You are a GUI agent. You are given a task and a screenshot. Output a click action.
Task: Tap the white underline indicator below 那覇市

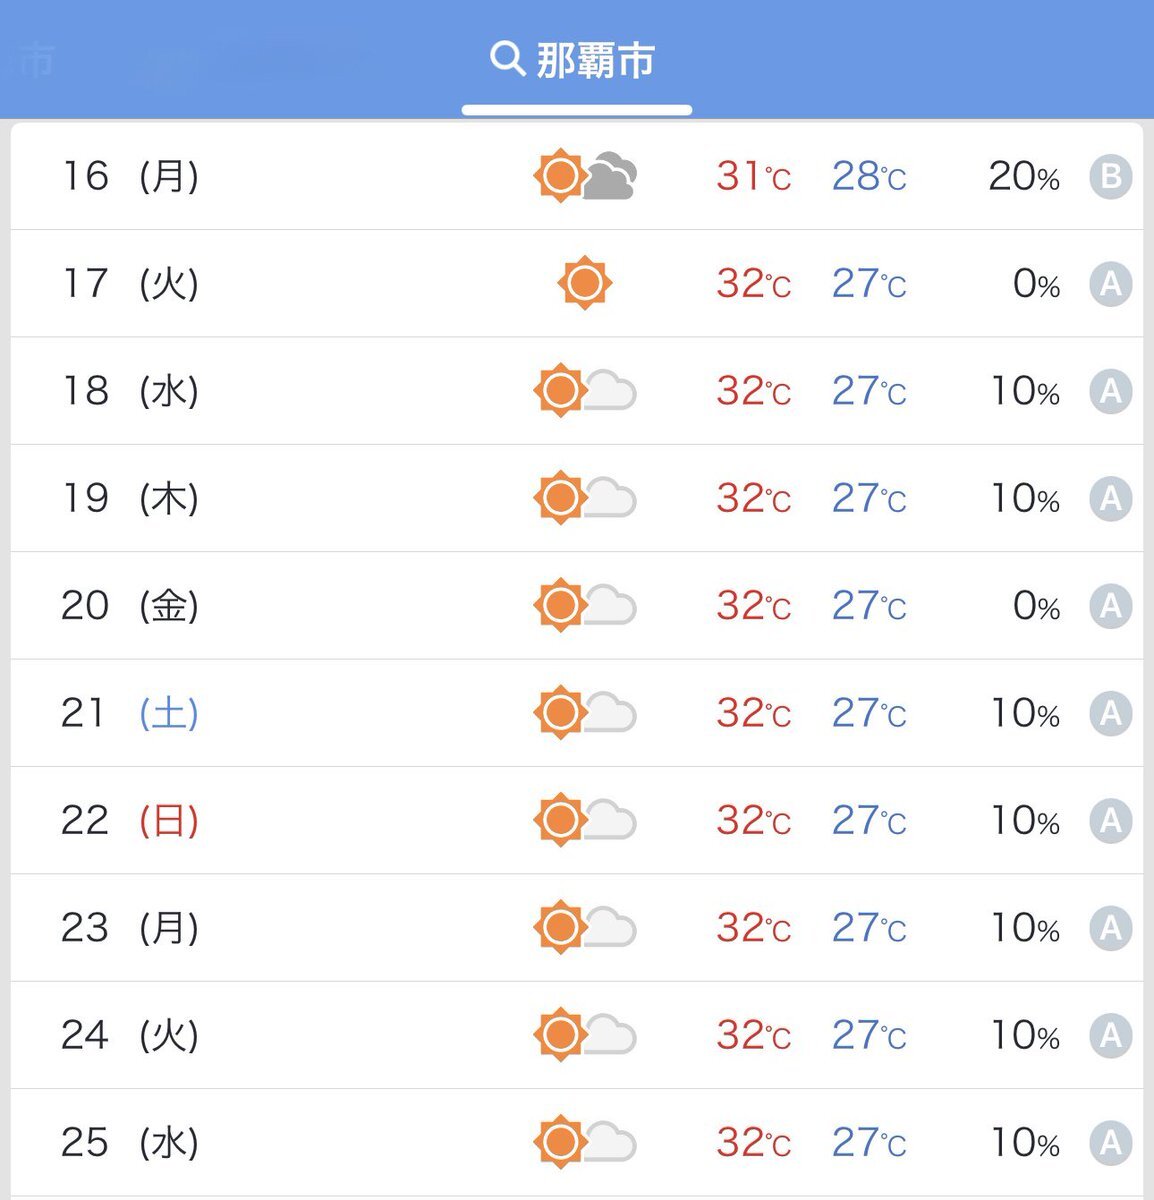(577, 110)
